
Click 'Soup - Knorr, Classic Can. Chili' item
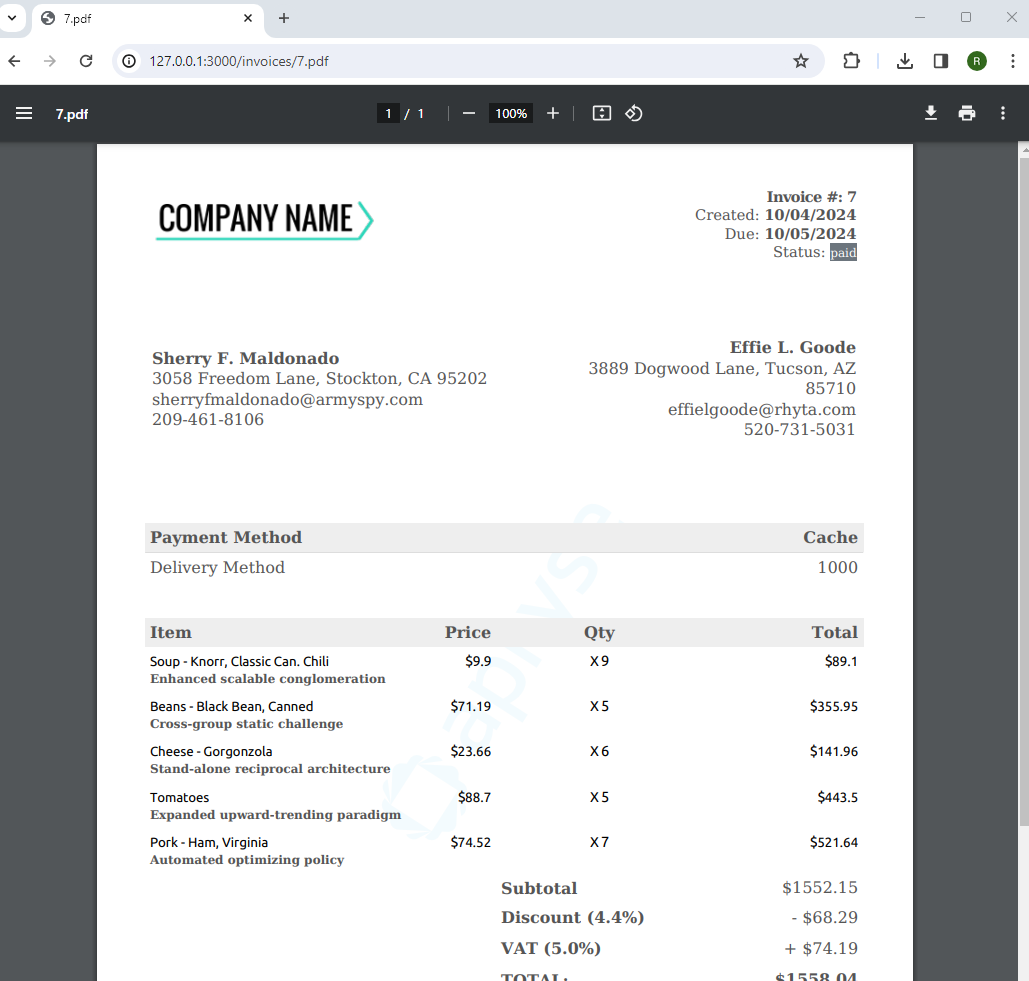click(240, 661)
